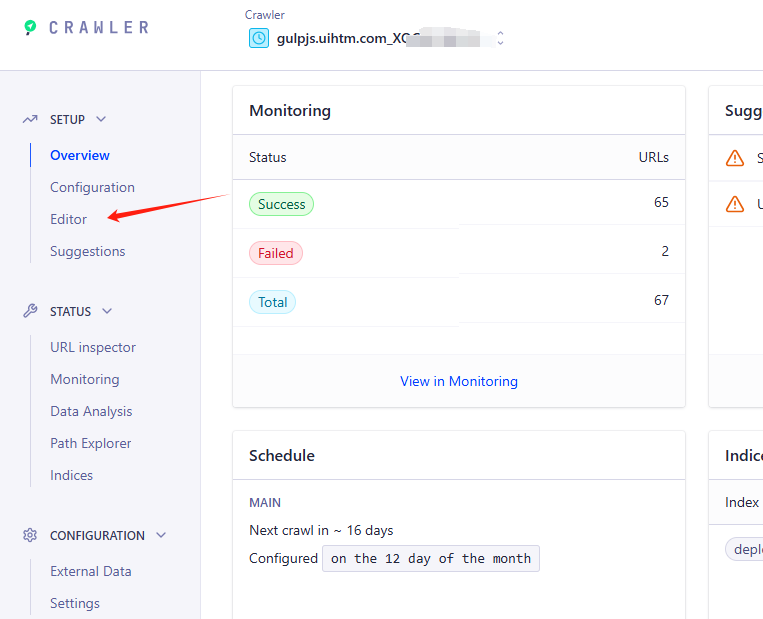Click the Status wrench icon
Viewport: 763px width, 619px height.
tap(30, 311)
